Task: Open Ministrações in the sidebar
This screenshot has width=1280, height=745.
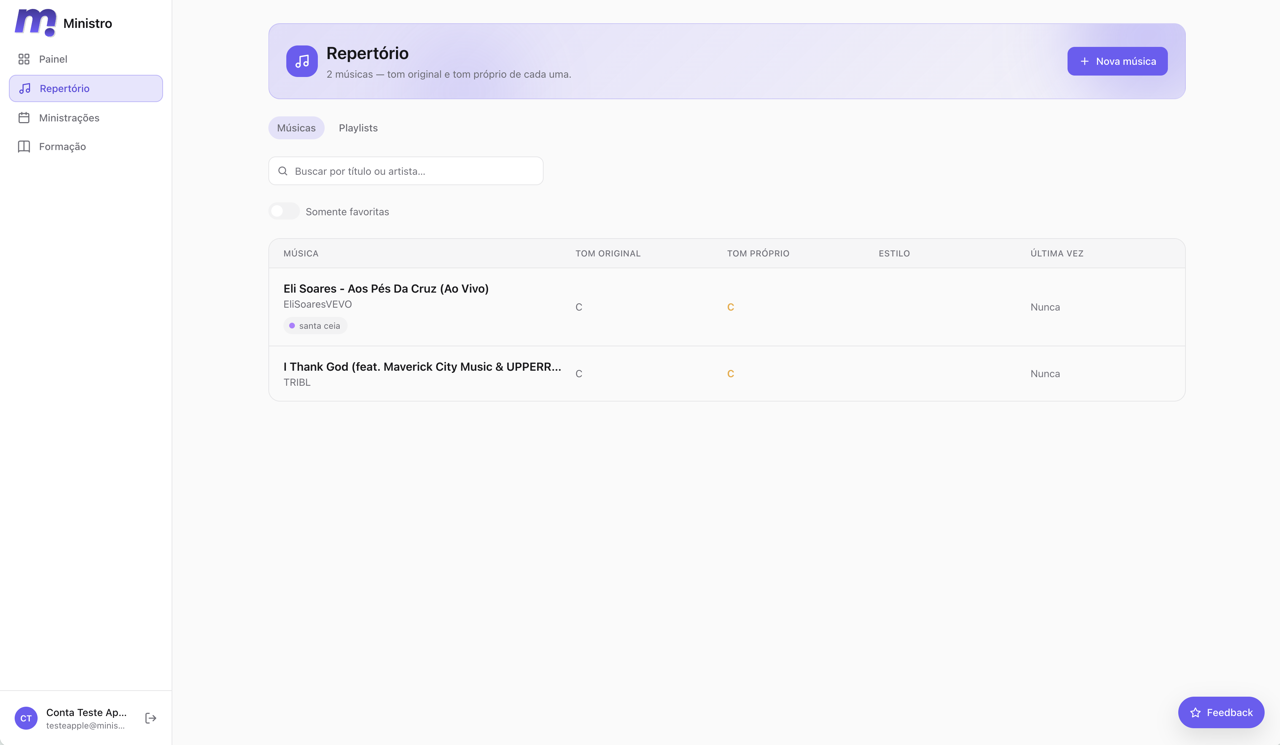Action: click(x=86, y=118)
